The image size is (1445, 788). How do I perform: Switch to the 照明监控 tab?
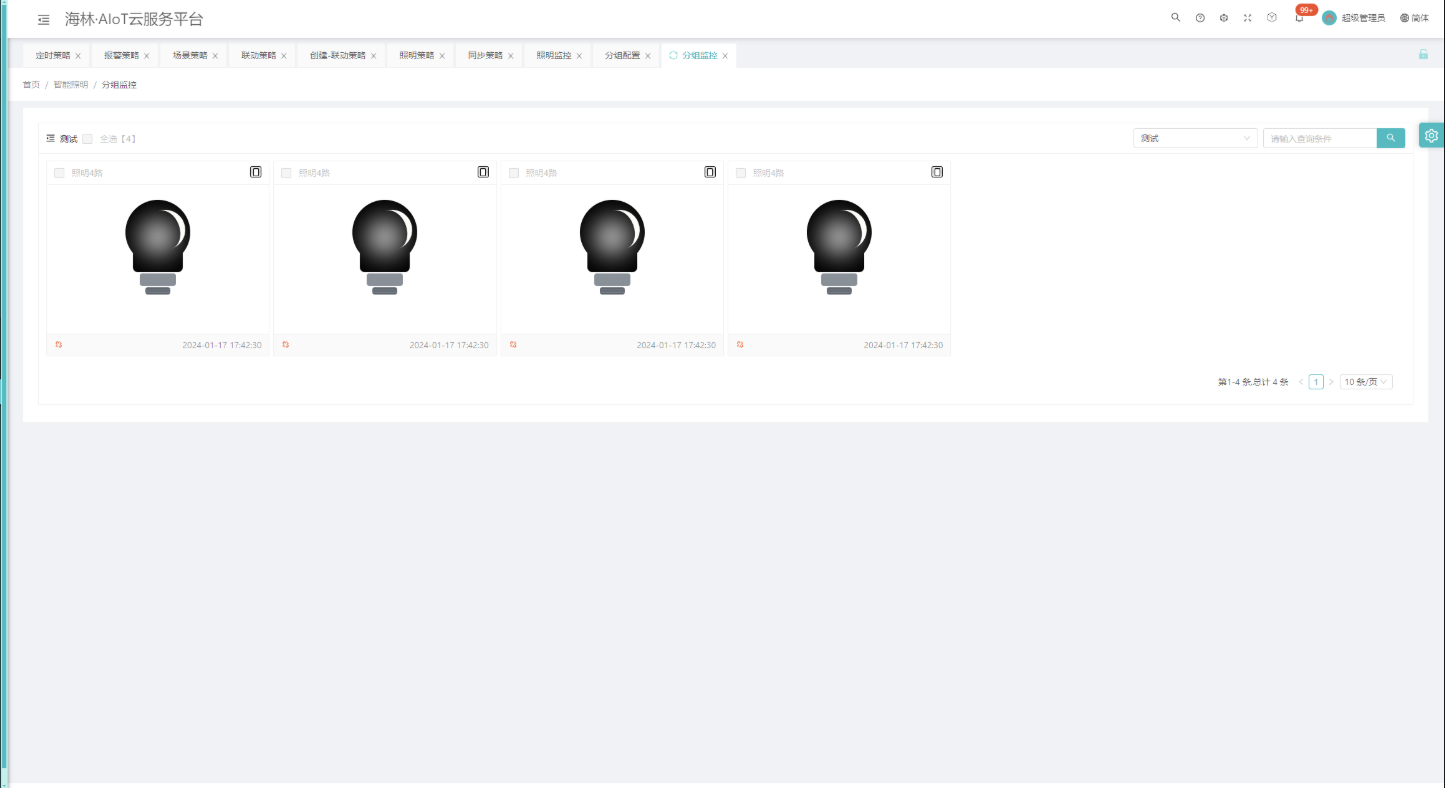554,55
